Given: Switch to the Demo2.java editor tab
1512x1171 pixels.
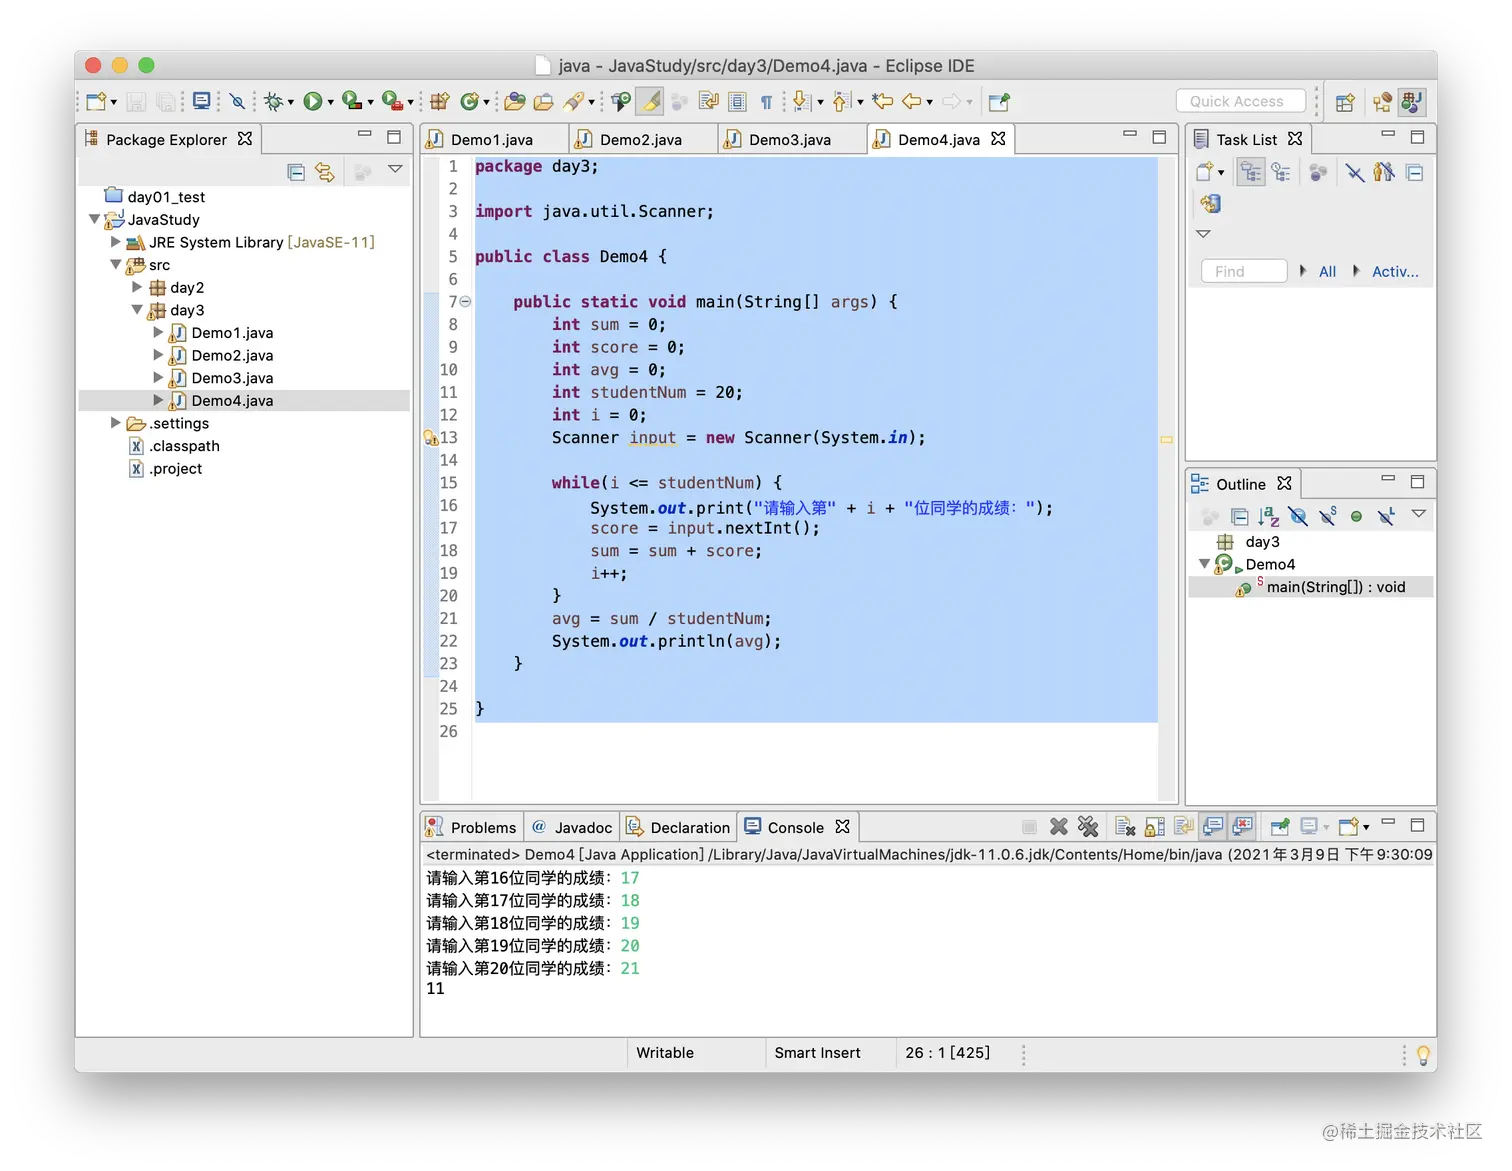Looking at the screenshot, I should coord(640,140).
